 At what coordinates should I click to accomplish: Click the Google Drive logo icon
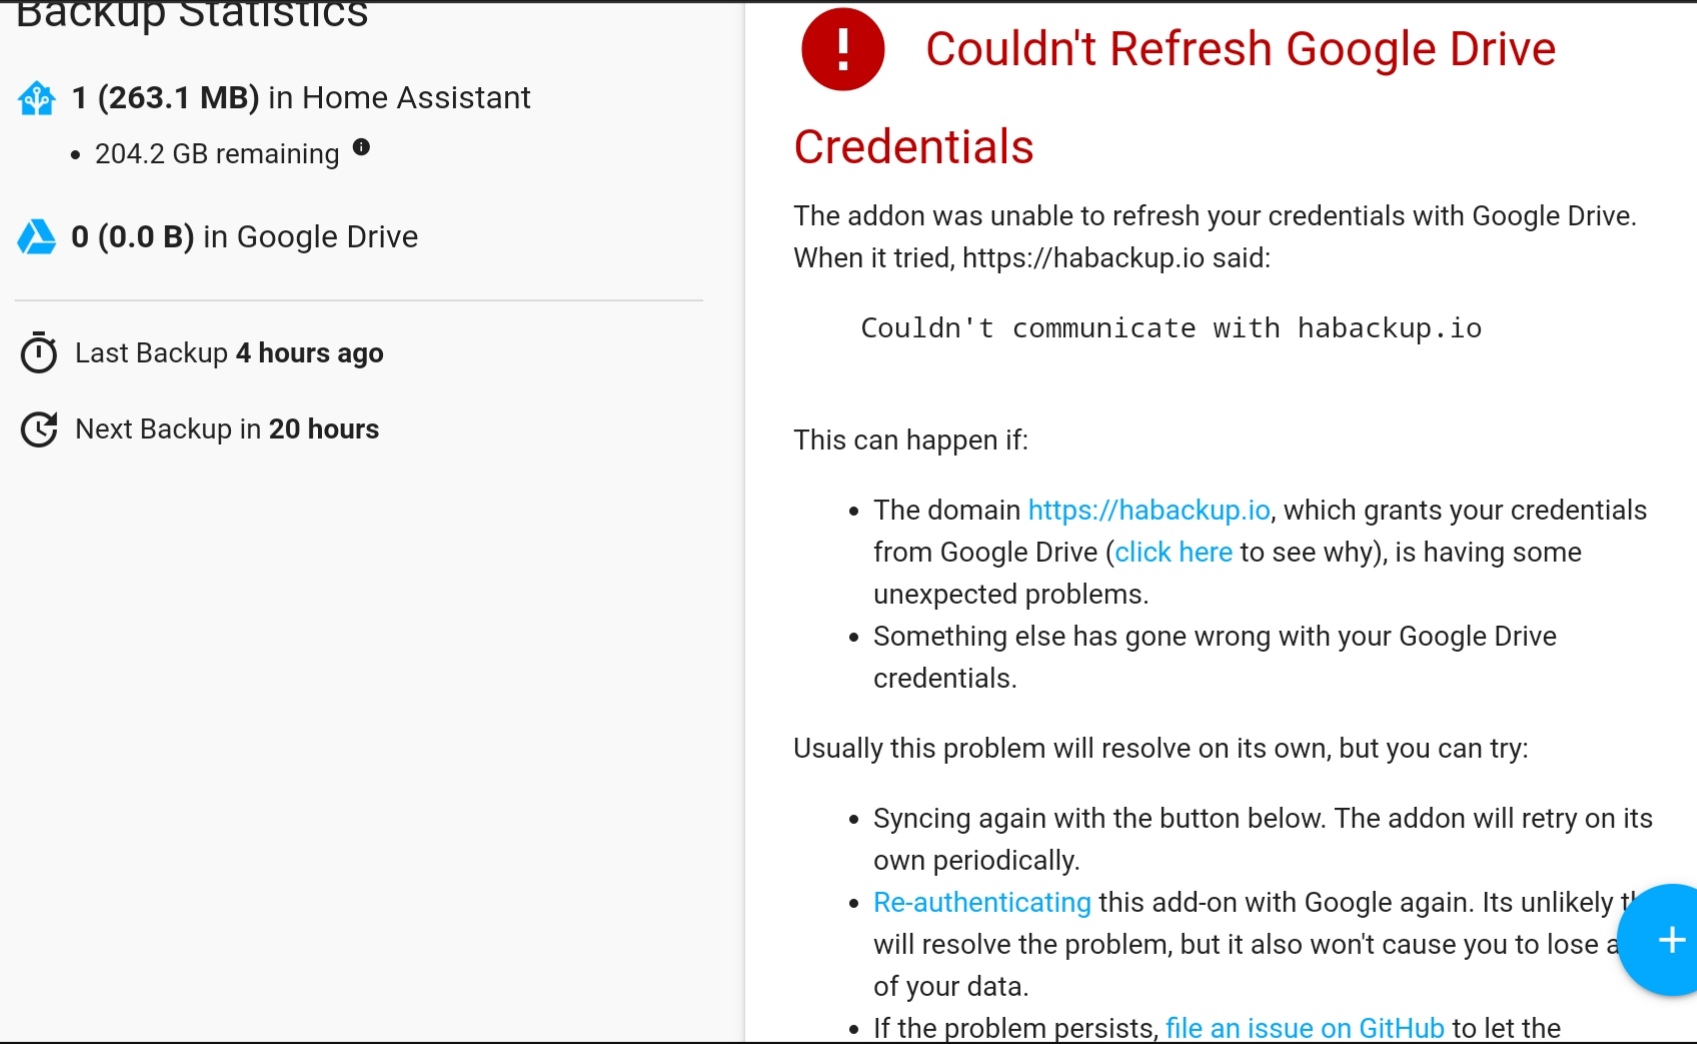37,237
